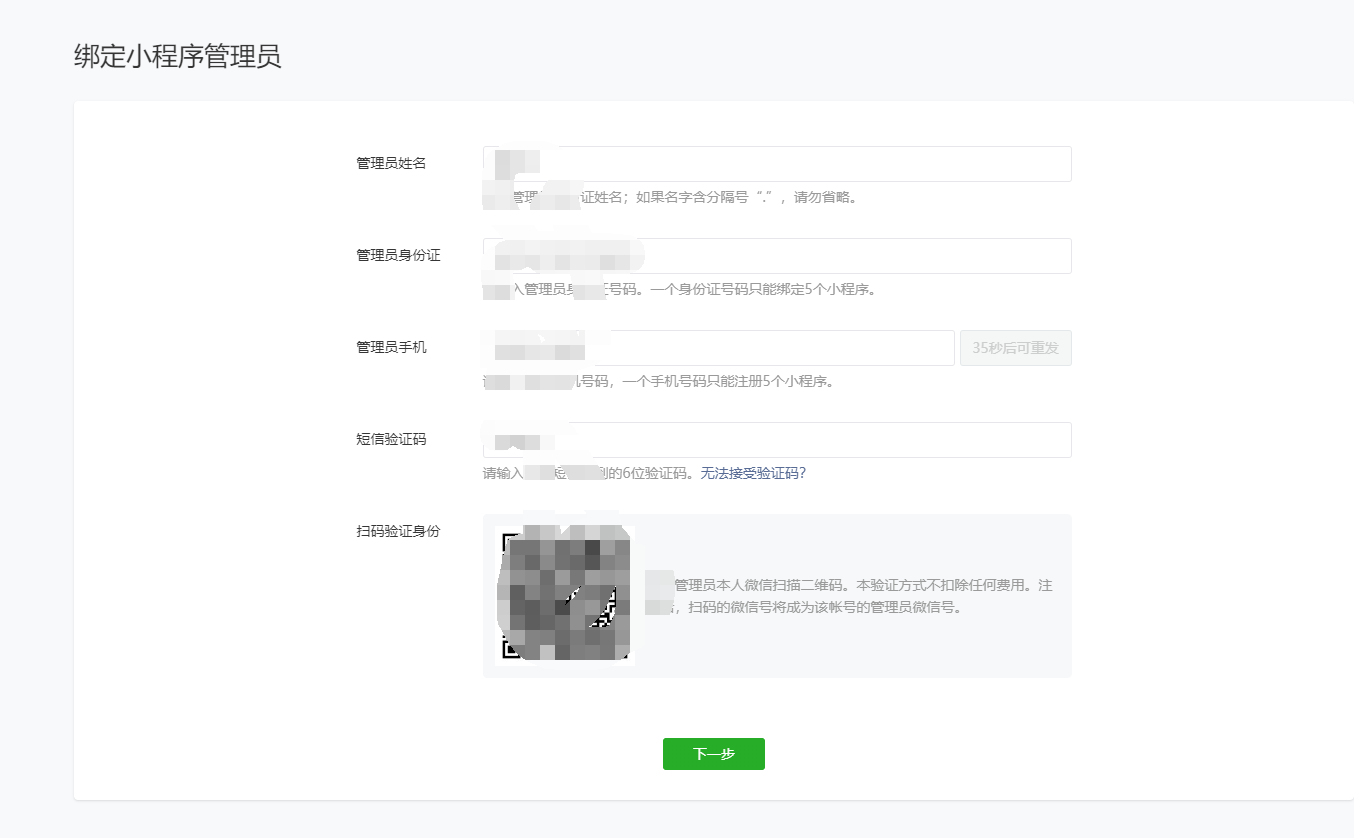Click the 管理员姓名 input field
Viewport: 1354px width, 838px height.
pos(777,164)
